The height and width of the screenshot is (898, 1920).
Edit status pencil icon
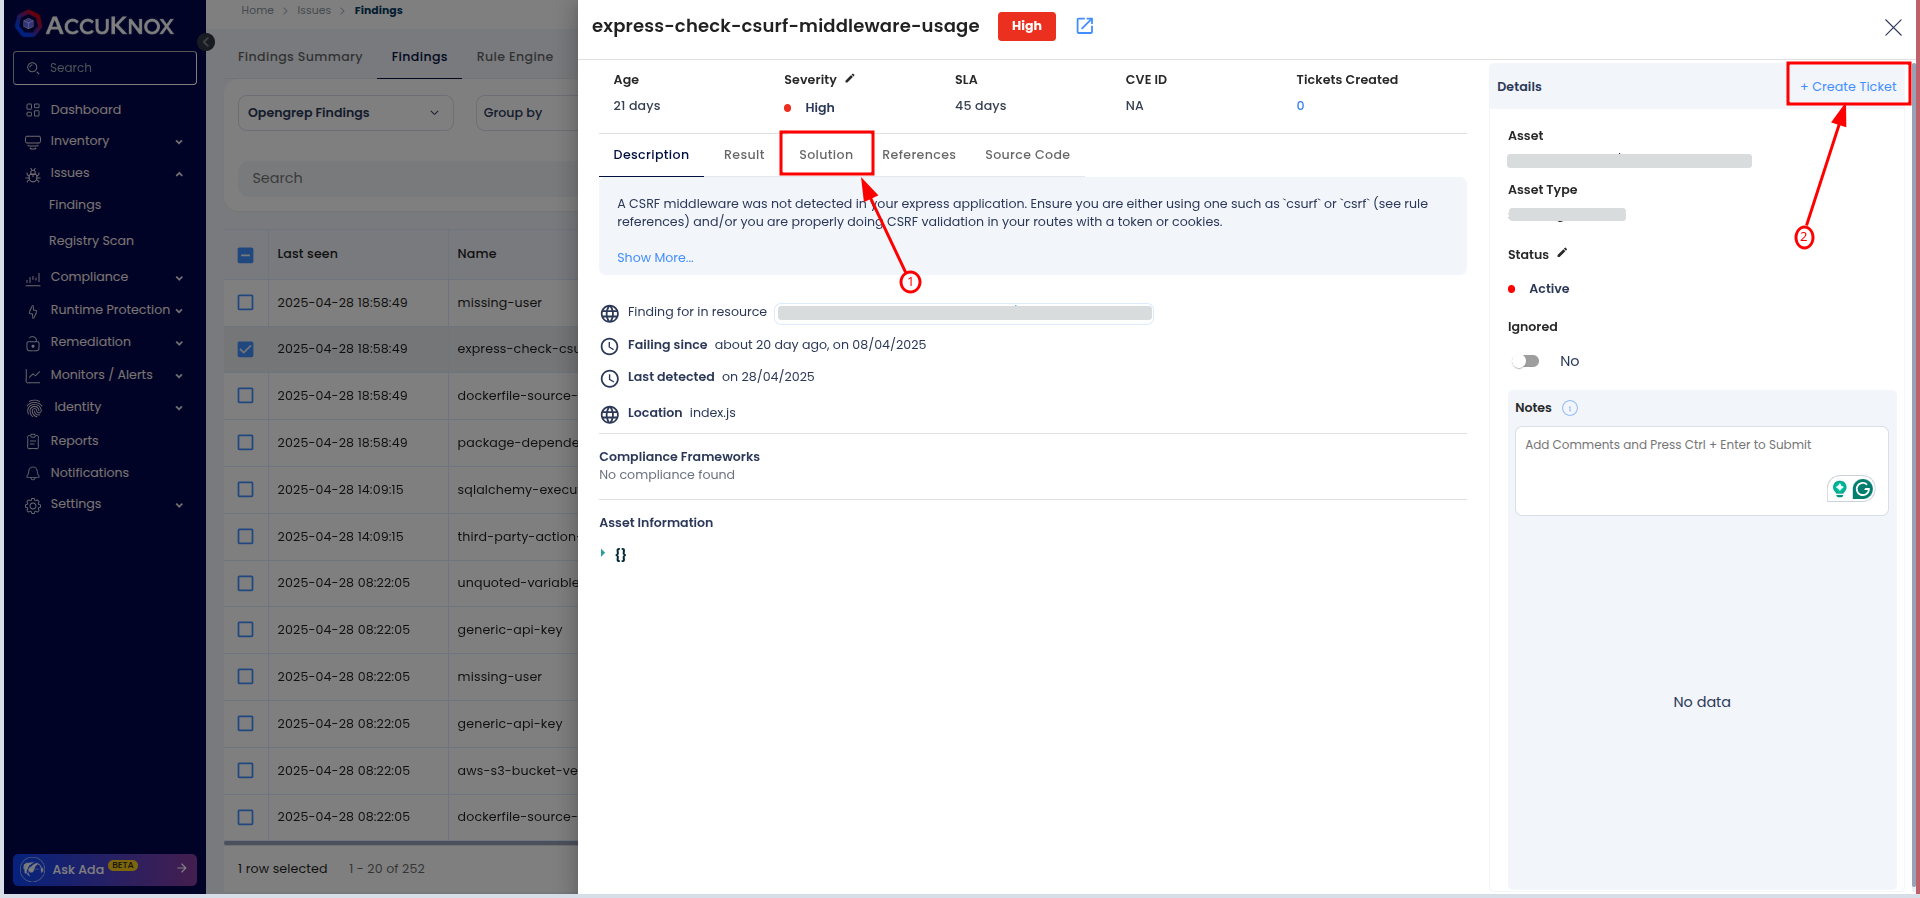(1562, 253)
